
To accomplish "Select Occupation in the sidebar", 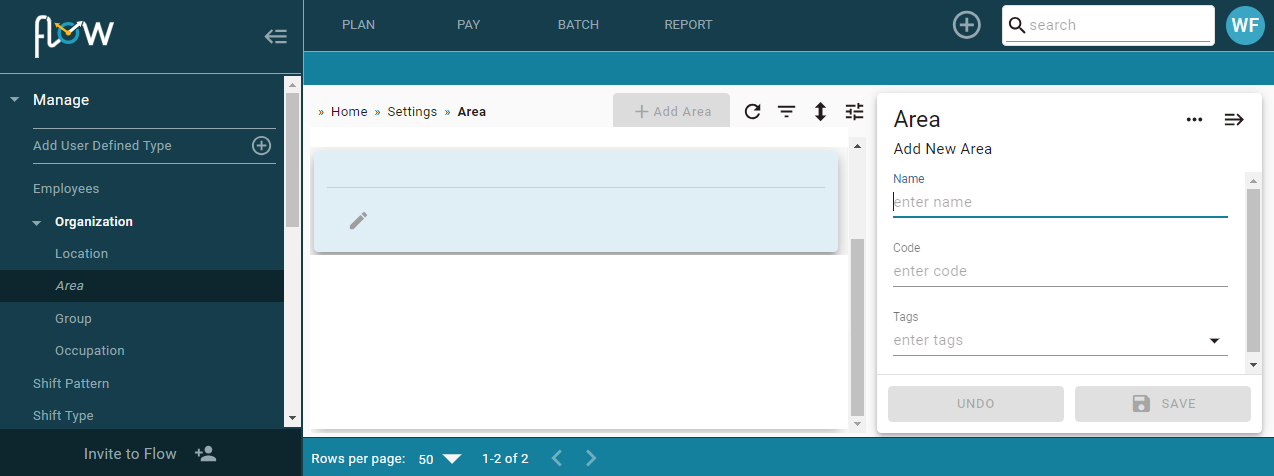I will pyautogui.click(x=90, y=351).
